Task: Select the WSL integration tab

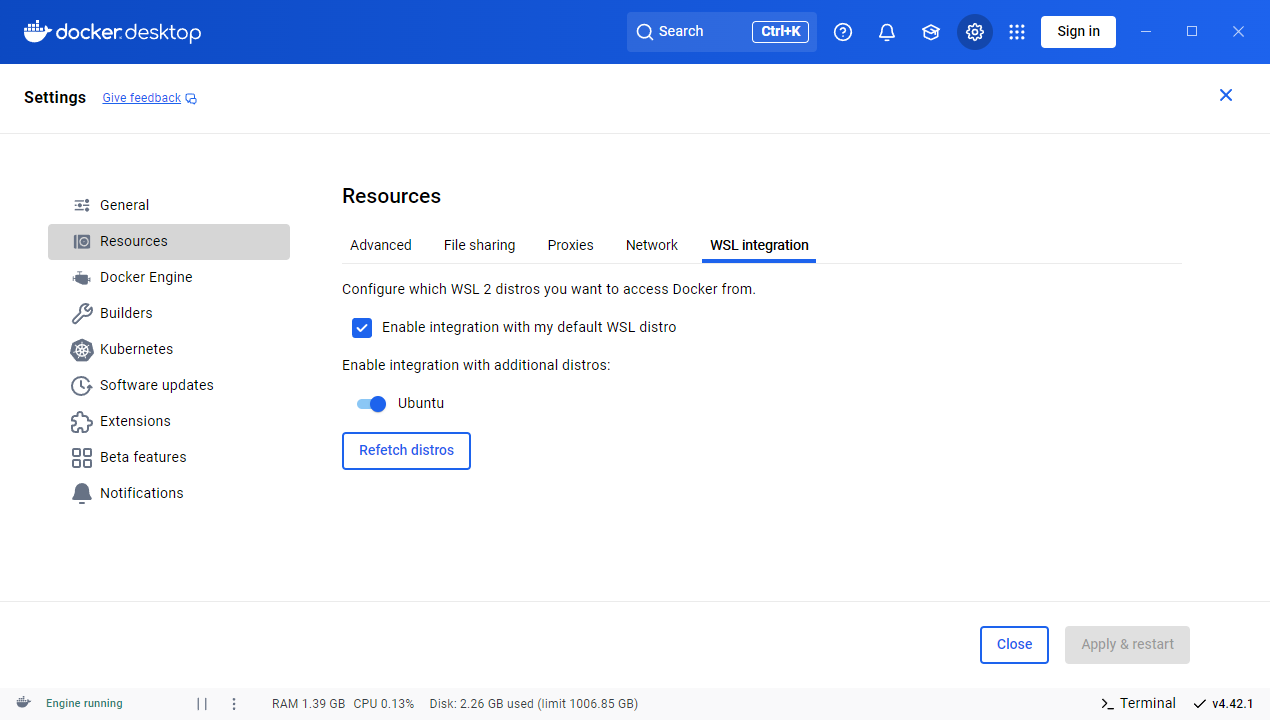Action: click(x=759, y=245)
